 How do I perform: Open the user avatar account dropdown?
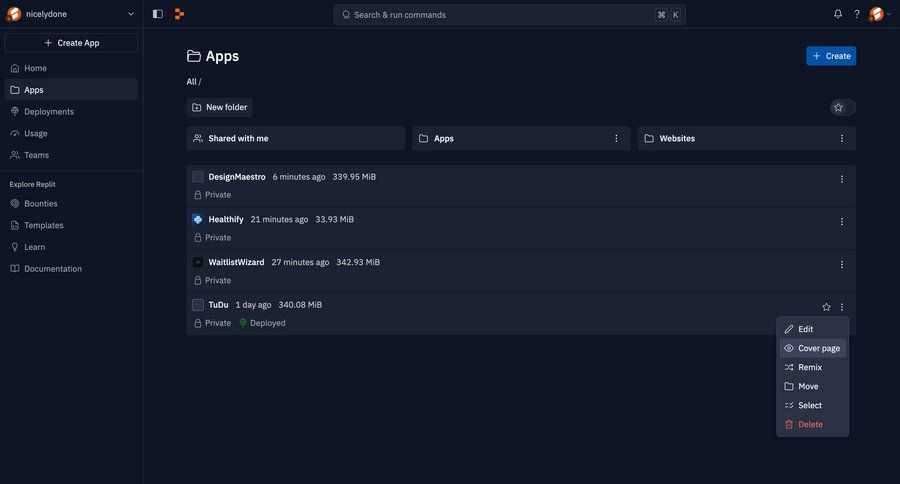[x=880, y=14]
